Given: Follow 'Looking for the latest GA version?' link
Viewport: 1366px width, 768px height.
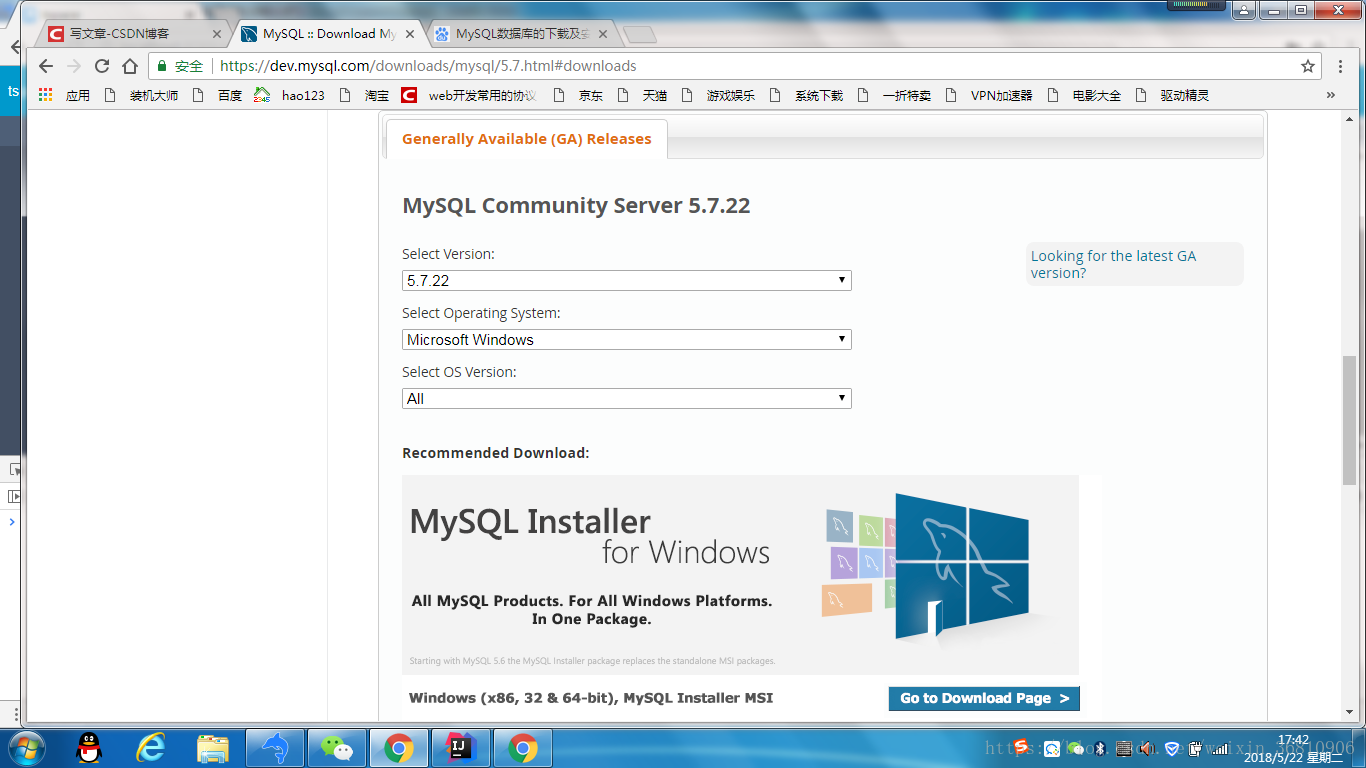Looking at the screenshot, I should [x=1113, y=264].
